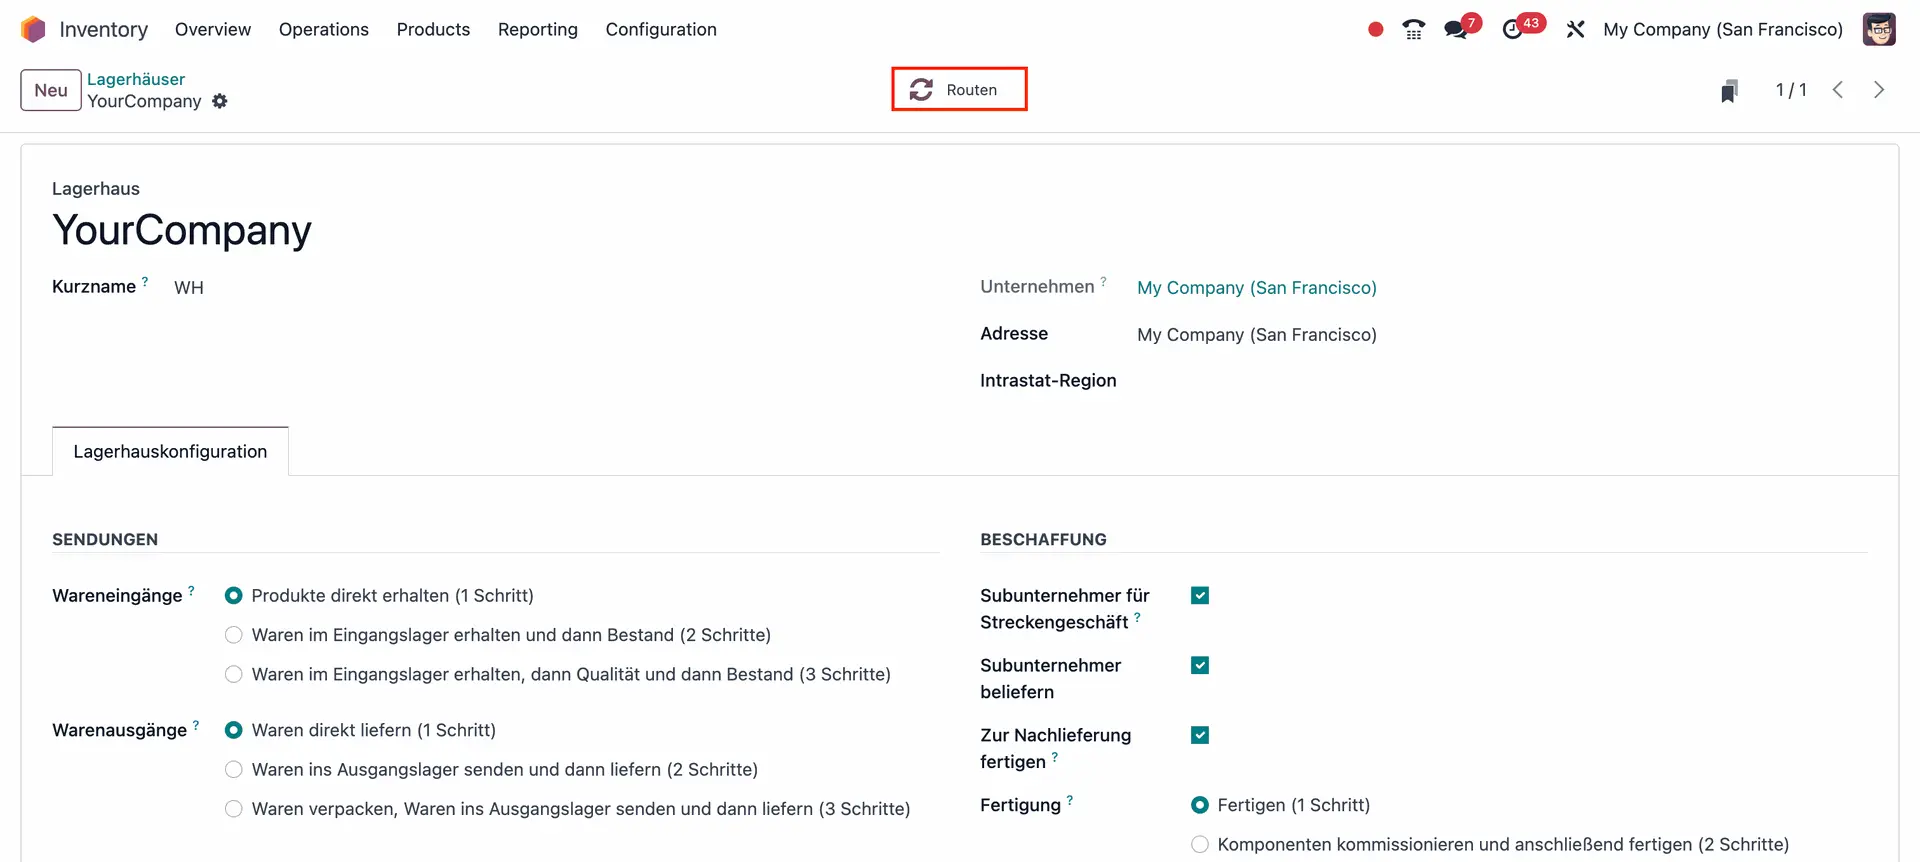This screenshot has height=862, width=1920.
Task: Open the Reporting menu
Action: tap(537, 30)
